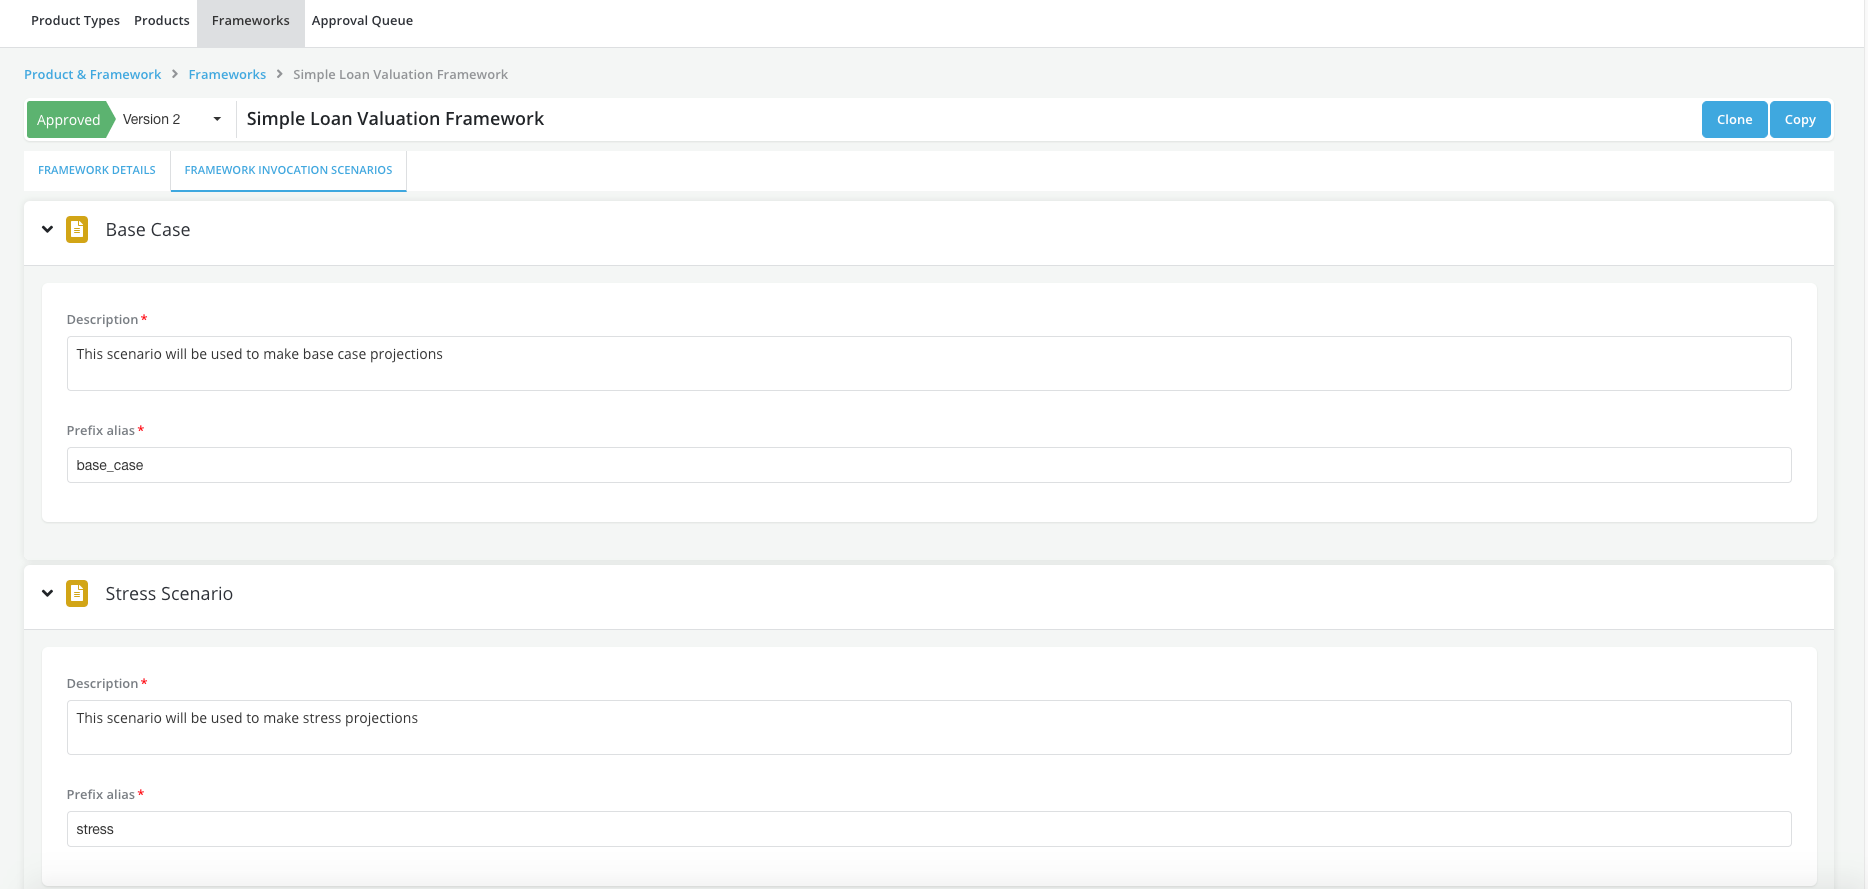
Task: Click the Base Case description field
Action: [928, 363]
